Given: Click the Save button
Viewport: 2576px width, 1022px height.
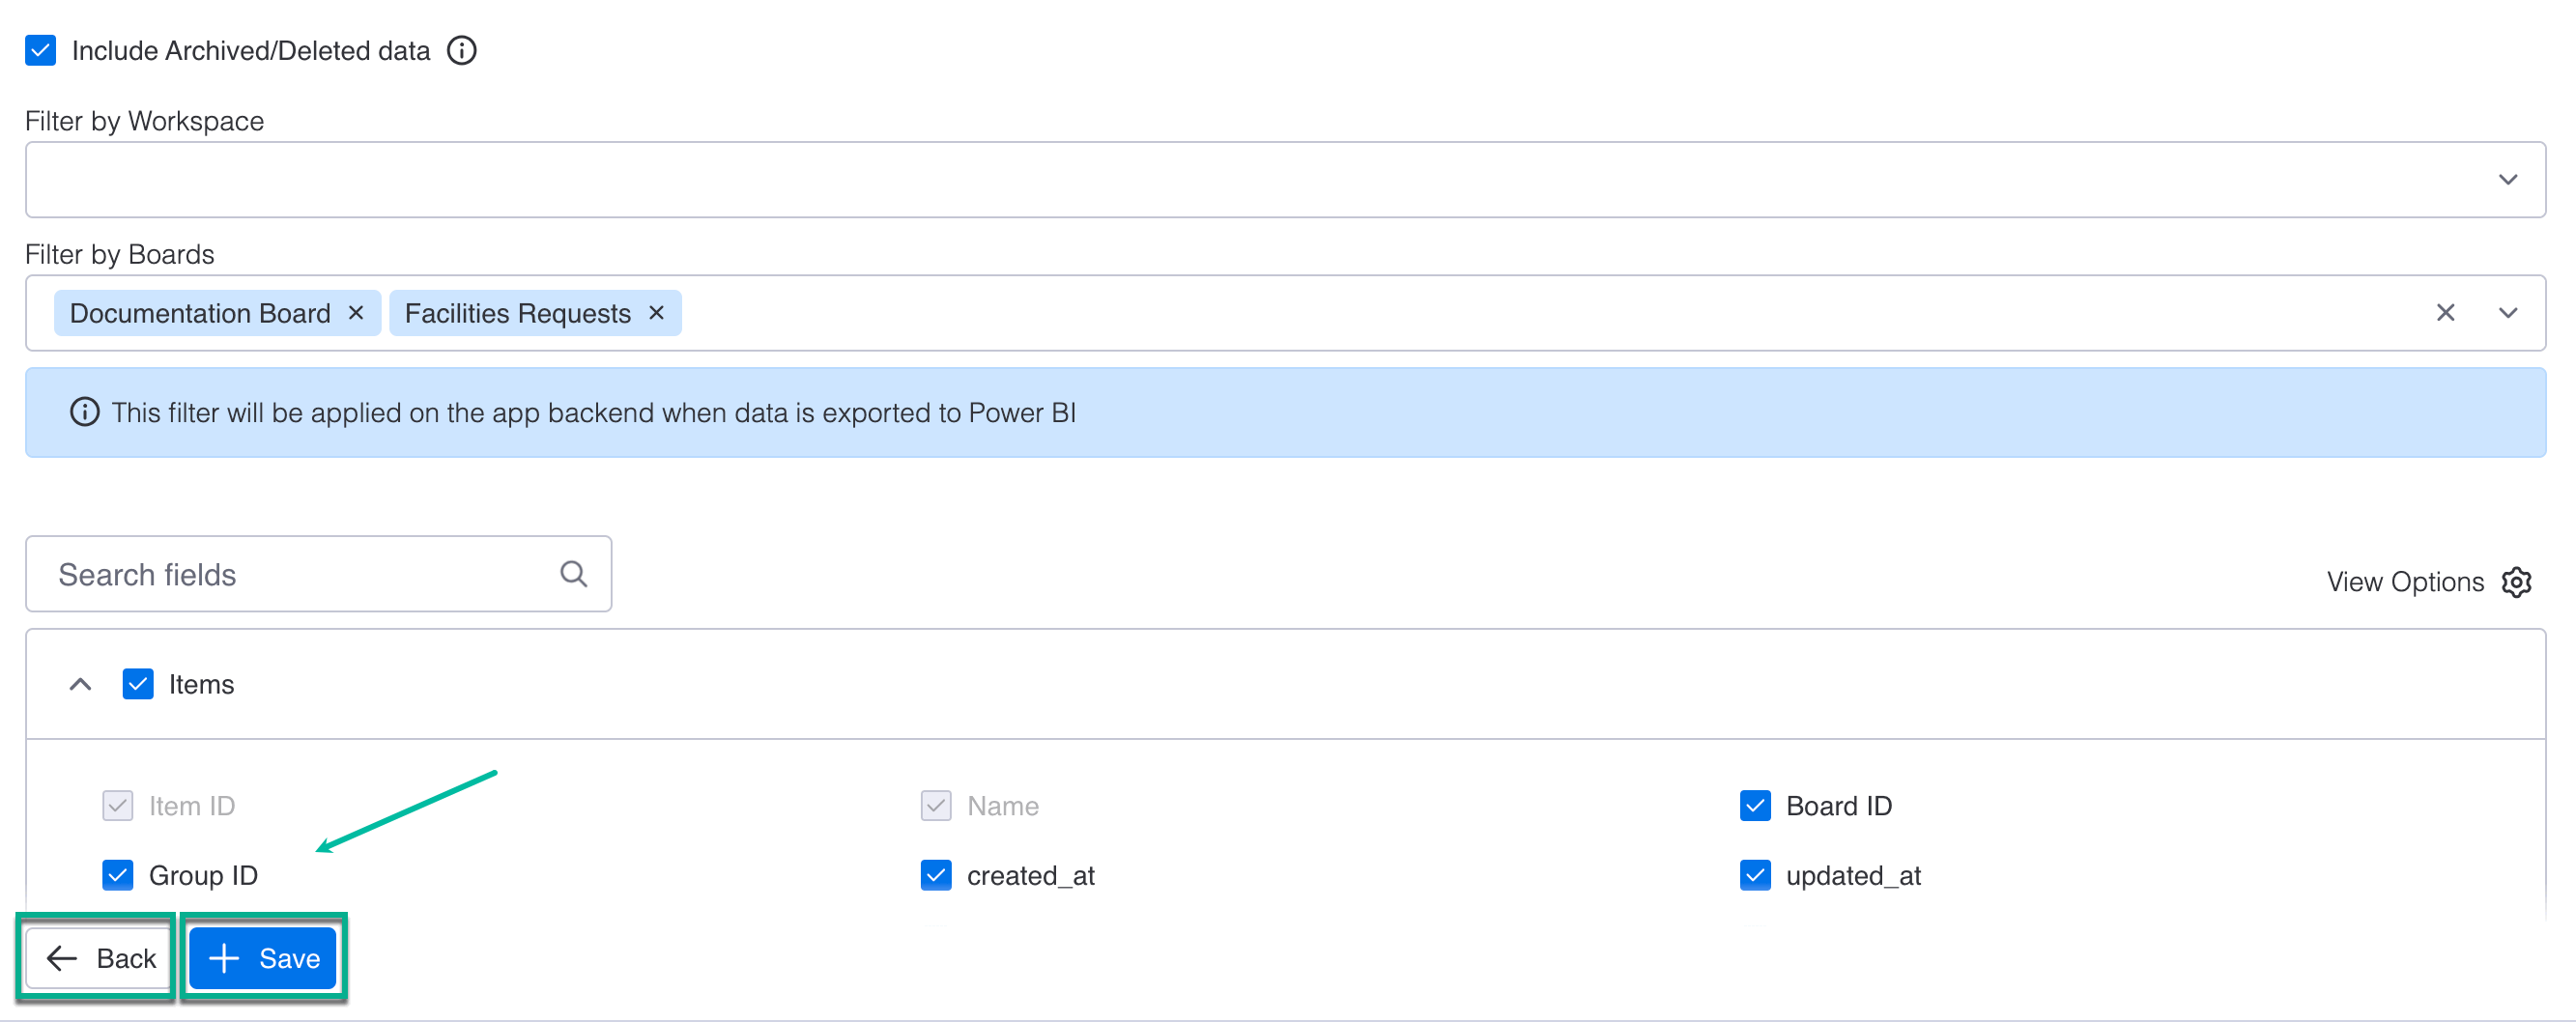Looking at the screenshot, I should (263, 958).
